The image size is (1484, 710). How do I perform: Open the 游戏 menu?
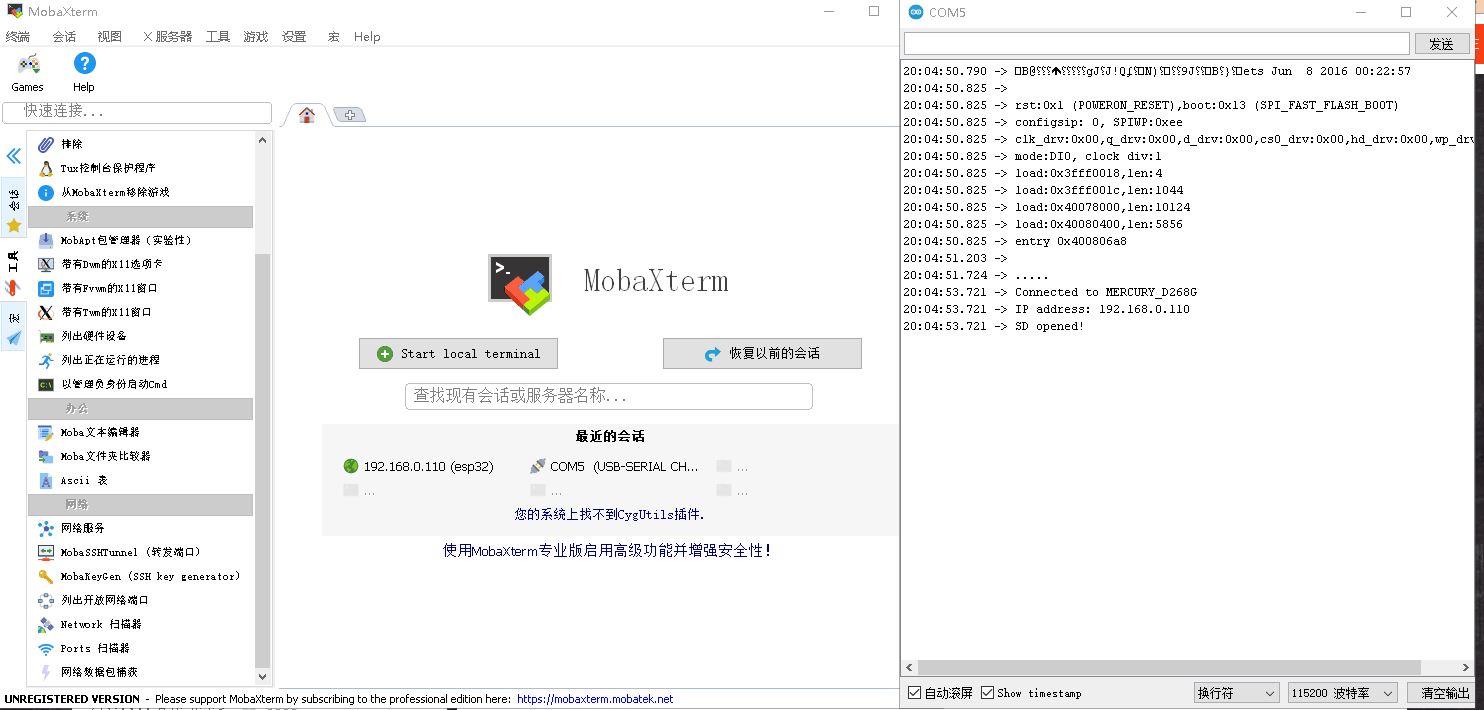coord(255,37)
